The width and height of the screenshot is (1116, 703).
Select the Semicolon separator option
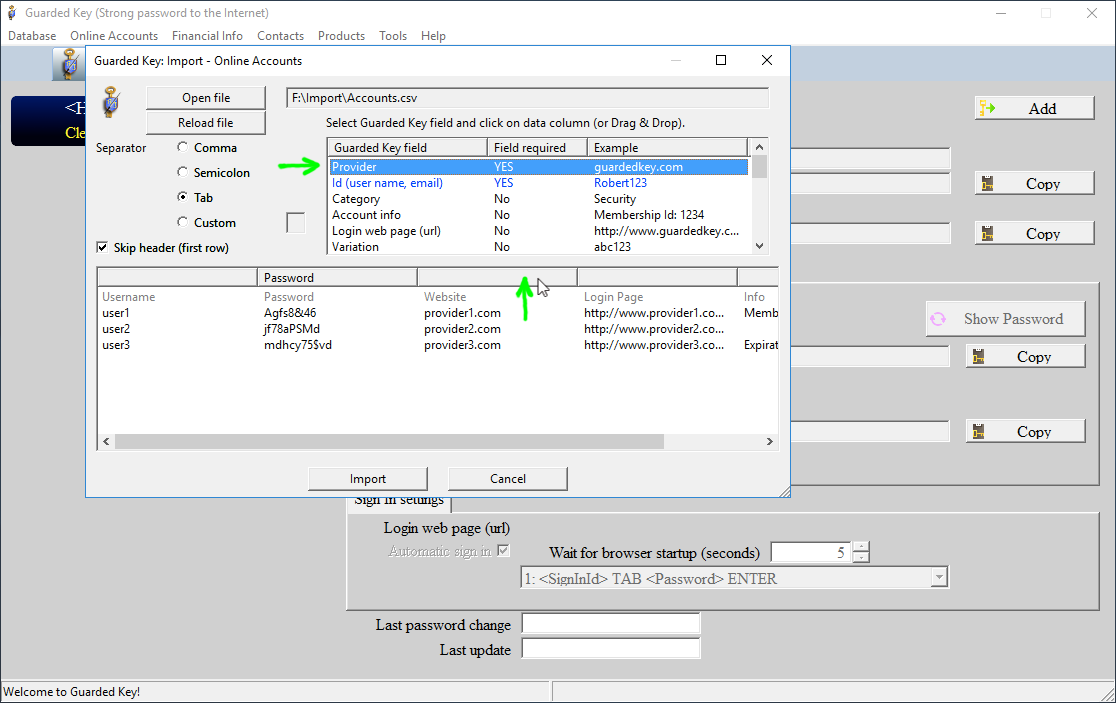pyautogui.click(x=182, y=172)
